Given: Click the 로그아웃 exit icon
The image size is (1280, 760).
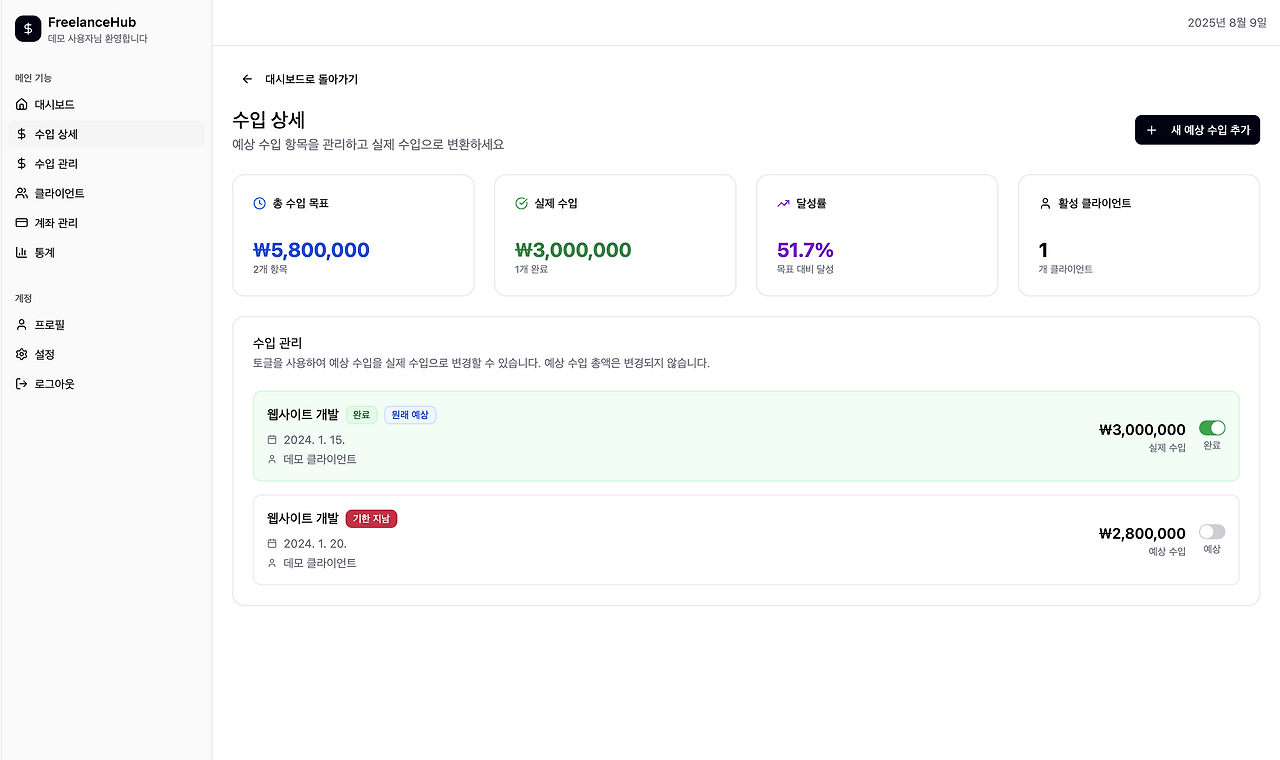Looking at the screenshot, I should [22, 384].
